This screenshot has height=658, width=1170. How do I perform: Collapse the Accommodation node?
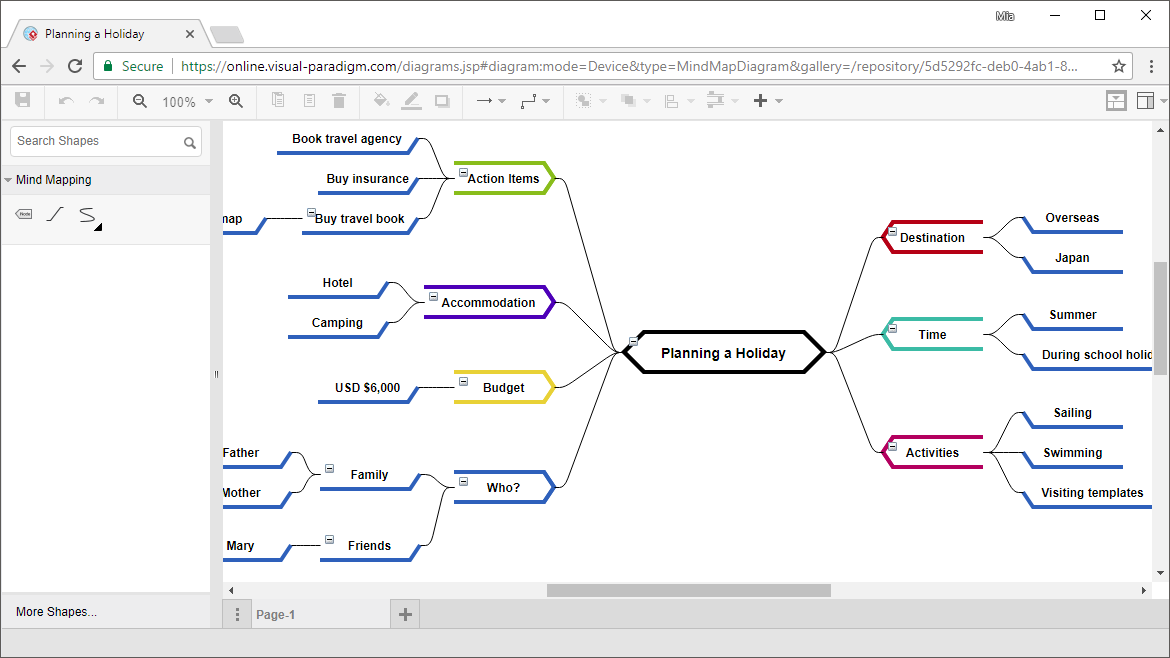point(434,296)
